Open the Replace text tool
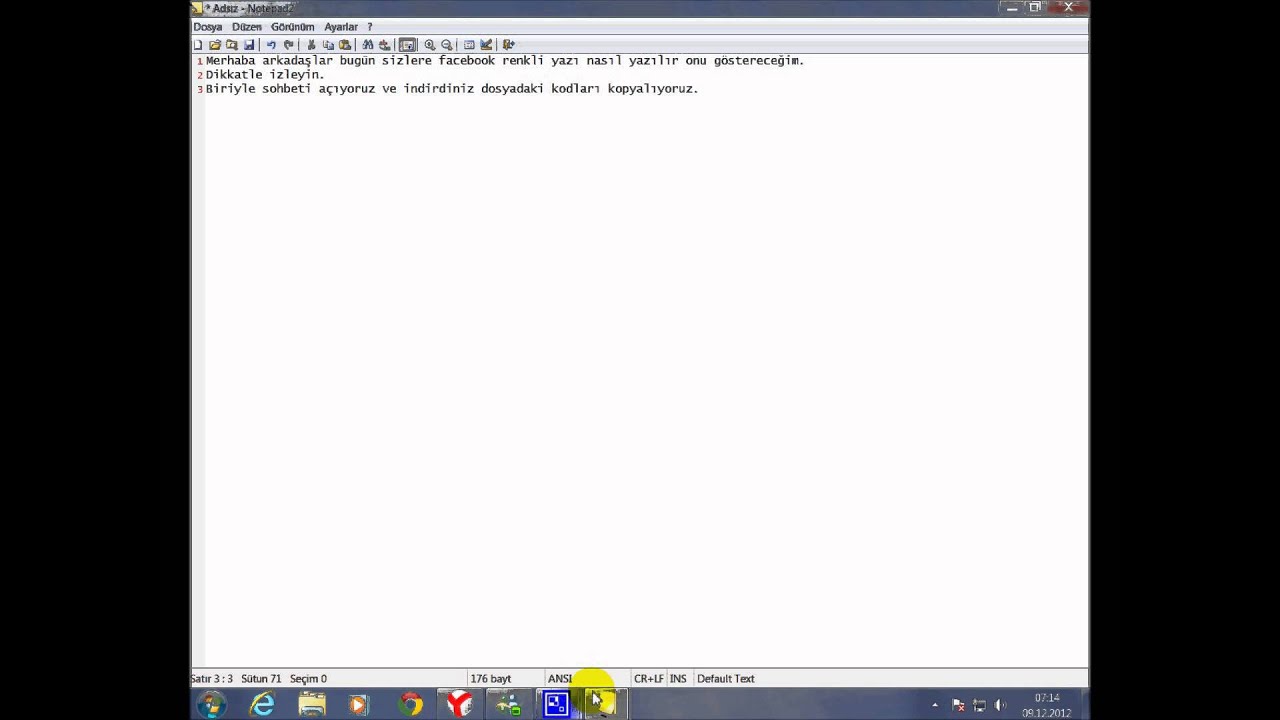The height and width of the screenshot is (720, 1280). [385, 45]
